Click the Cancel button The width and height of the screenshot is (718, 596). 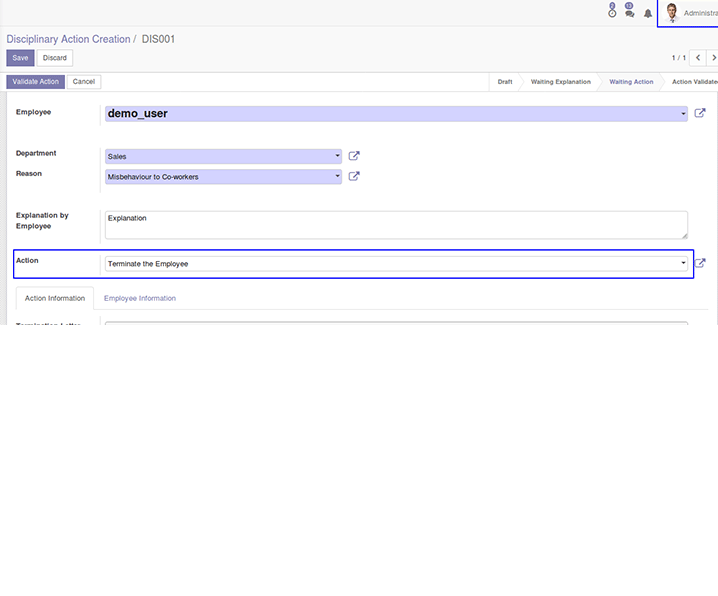coord(84,82)
